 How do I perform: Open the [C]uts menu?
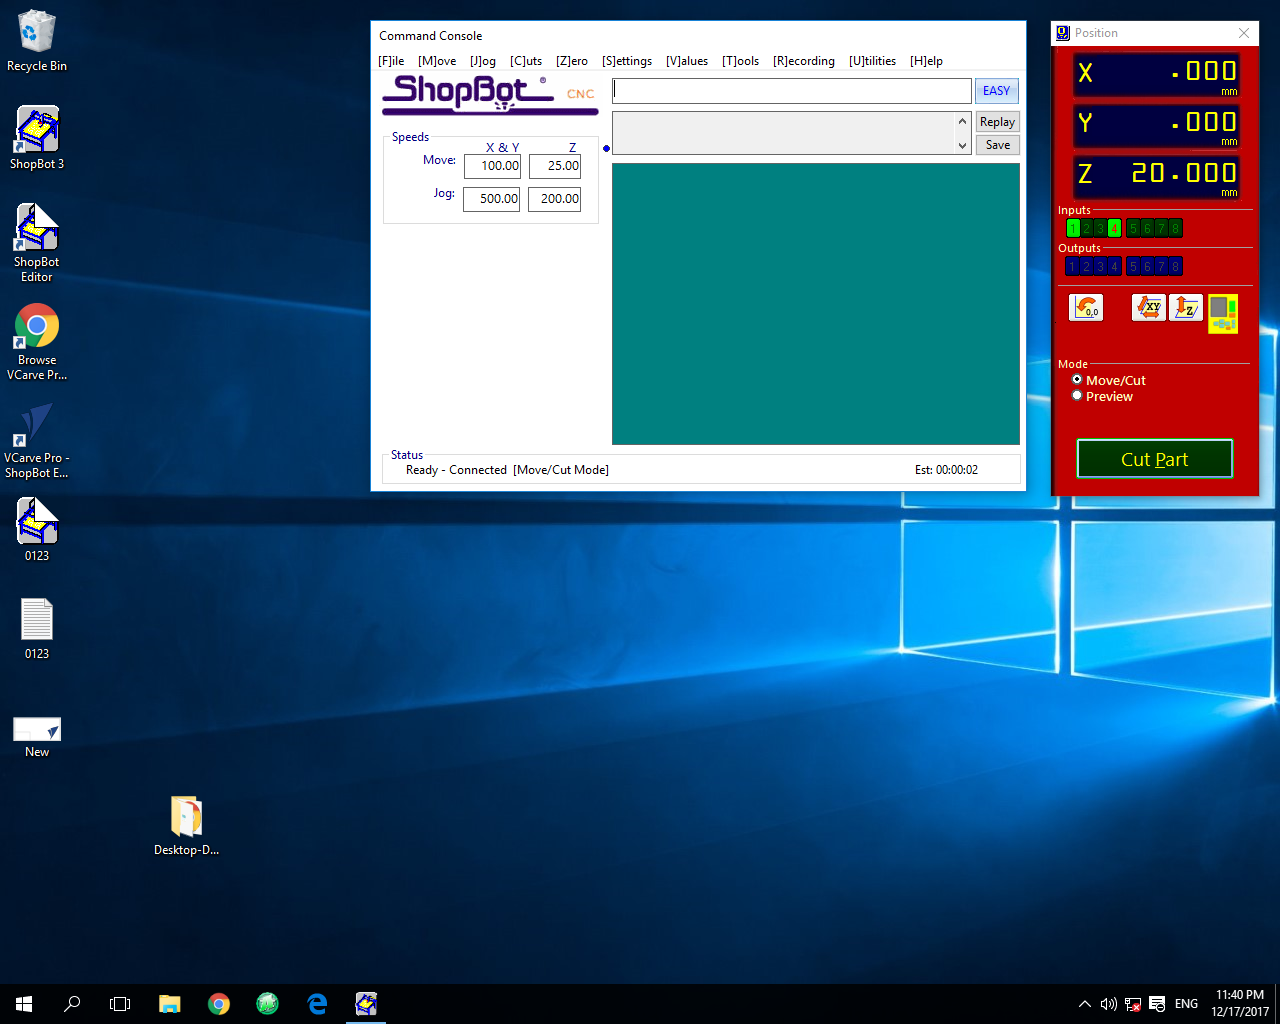525,61
